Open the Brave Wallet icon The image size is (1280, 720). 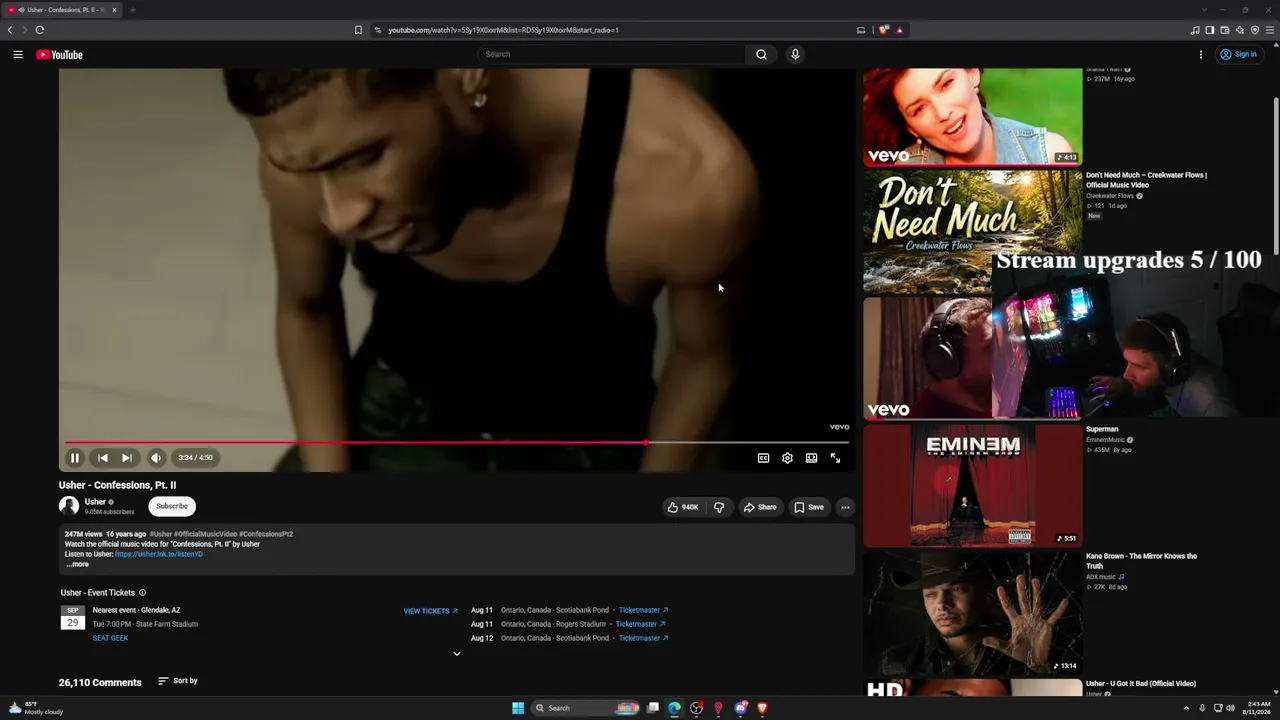pyautogui.click(x=1225, y=30)
